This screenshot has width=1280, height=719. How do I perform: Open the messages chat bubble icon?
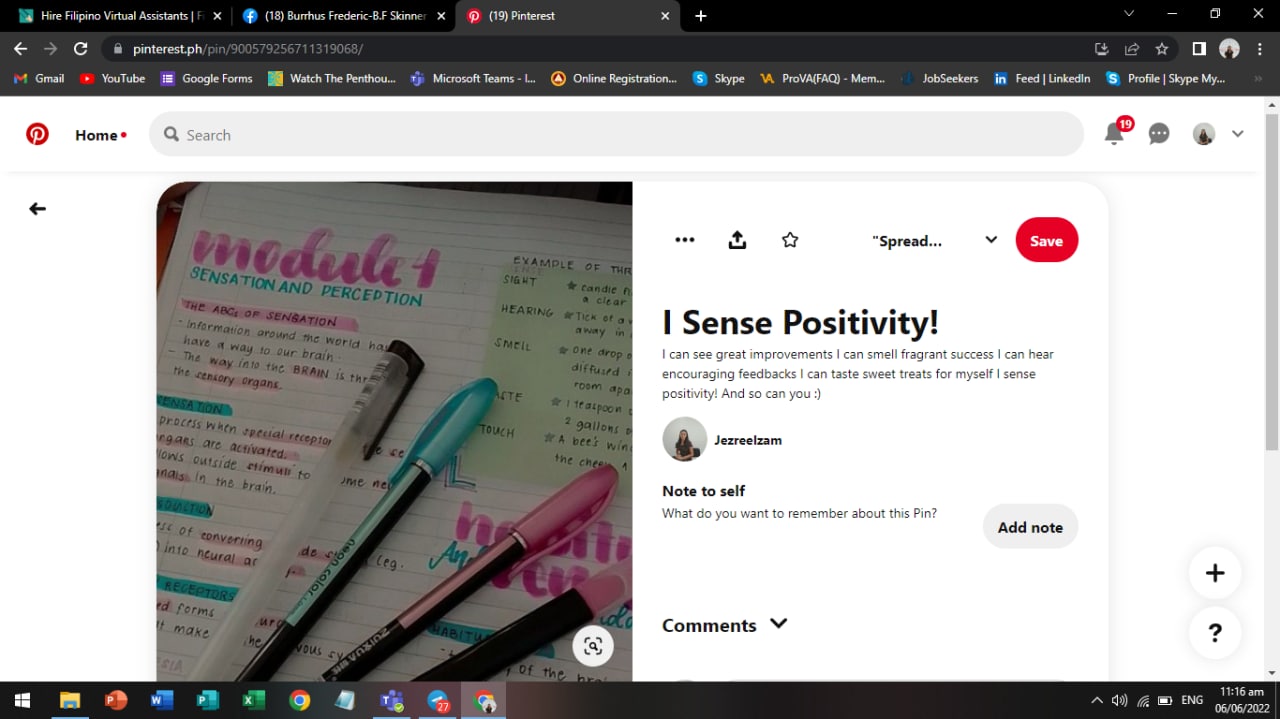pos(1159,134)
